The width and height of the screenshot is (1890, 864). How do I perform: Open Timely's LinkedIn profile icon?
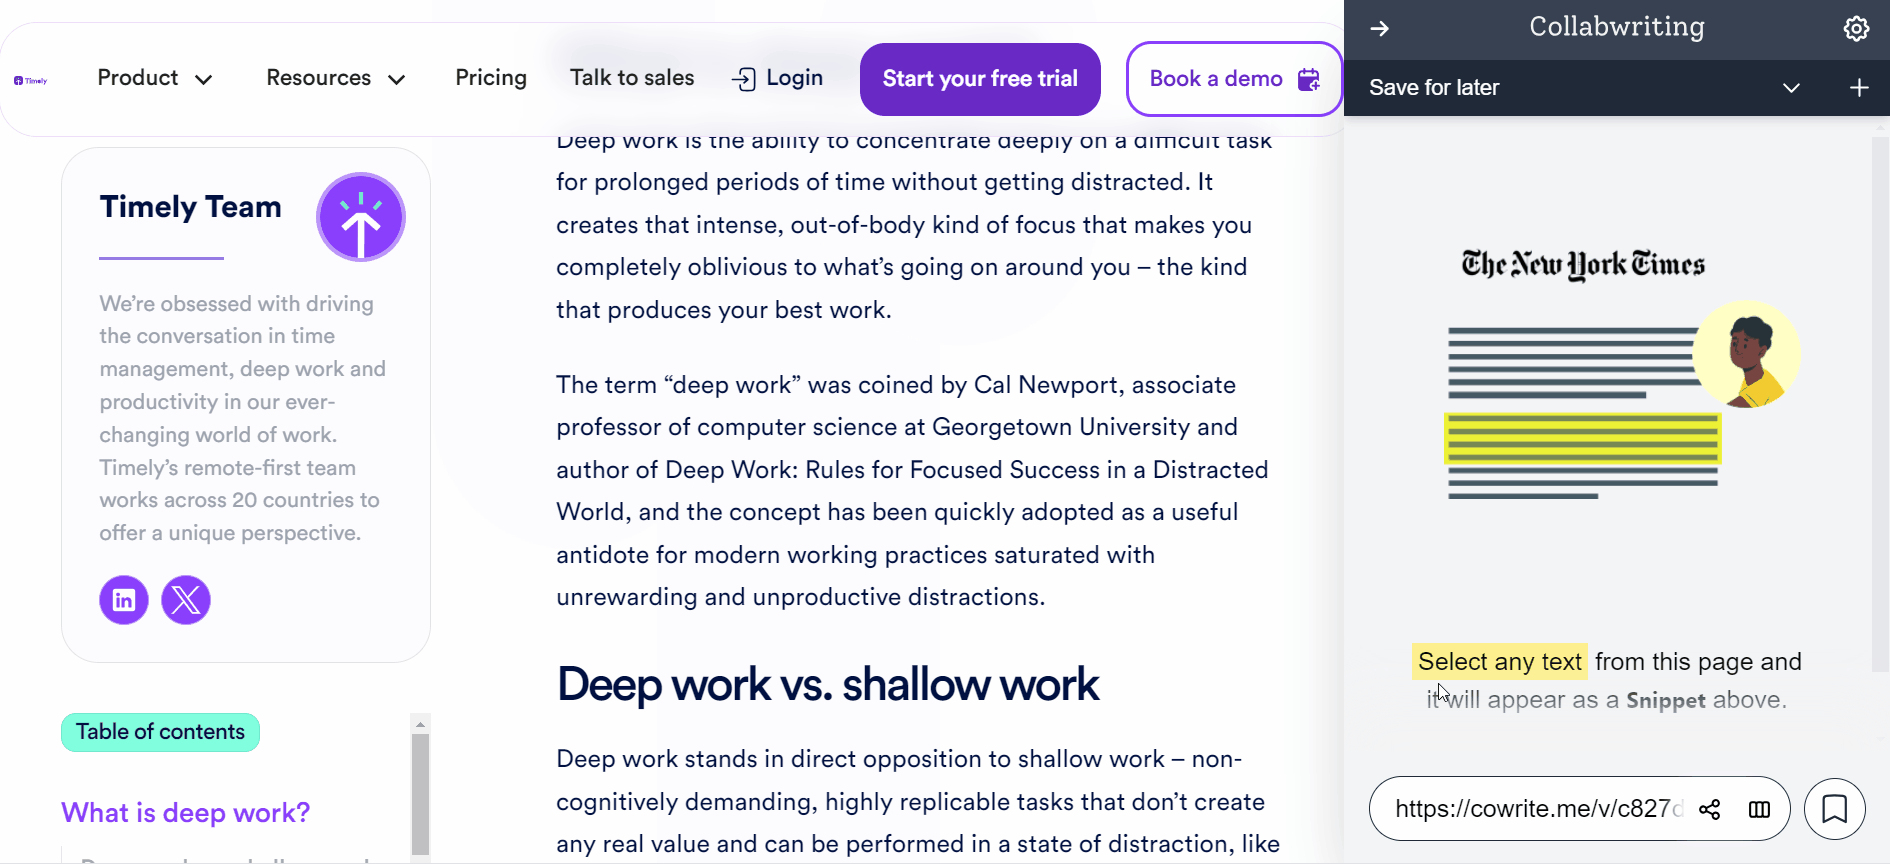123,600
